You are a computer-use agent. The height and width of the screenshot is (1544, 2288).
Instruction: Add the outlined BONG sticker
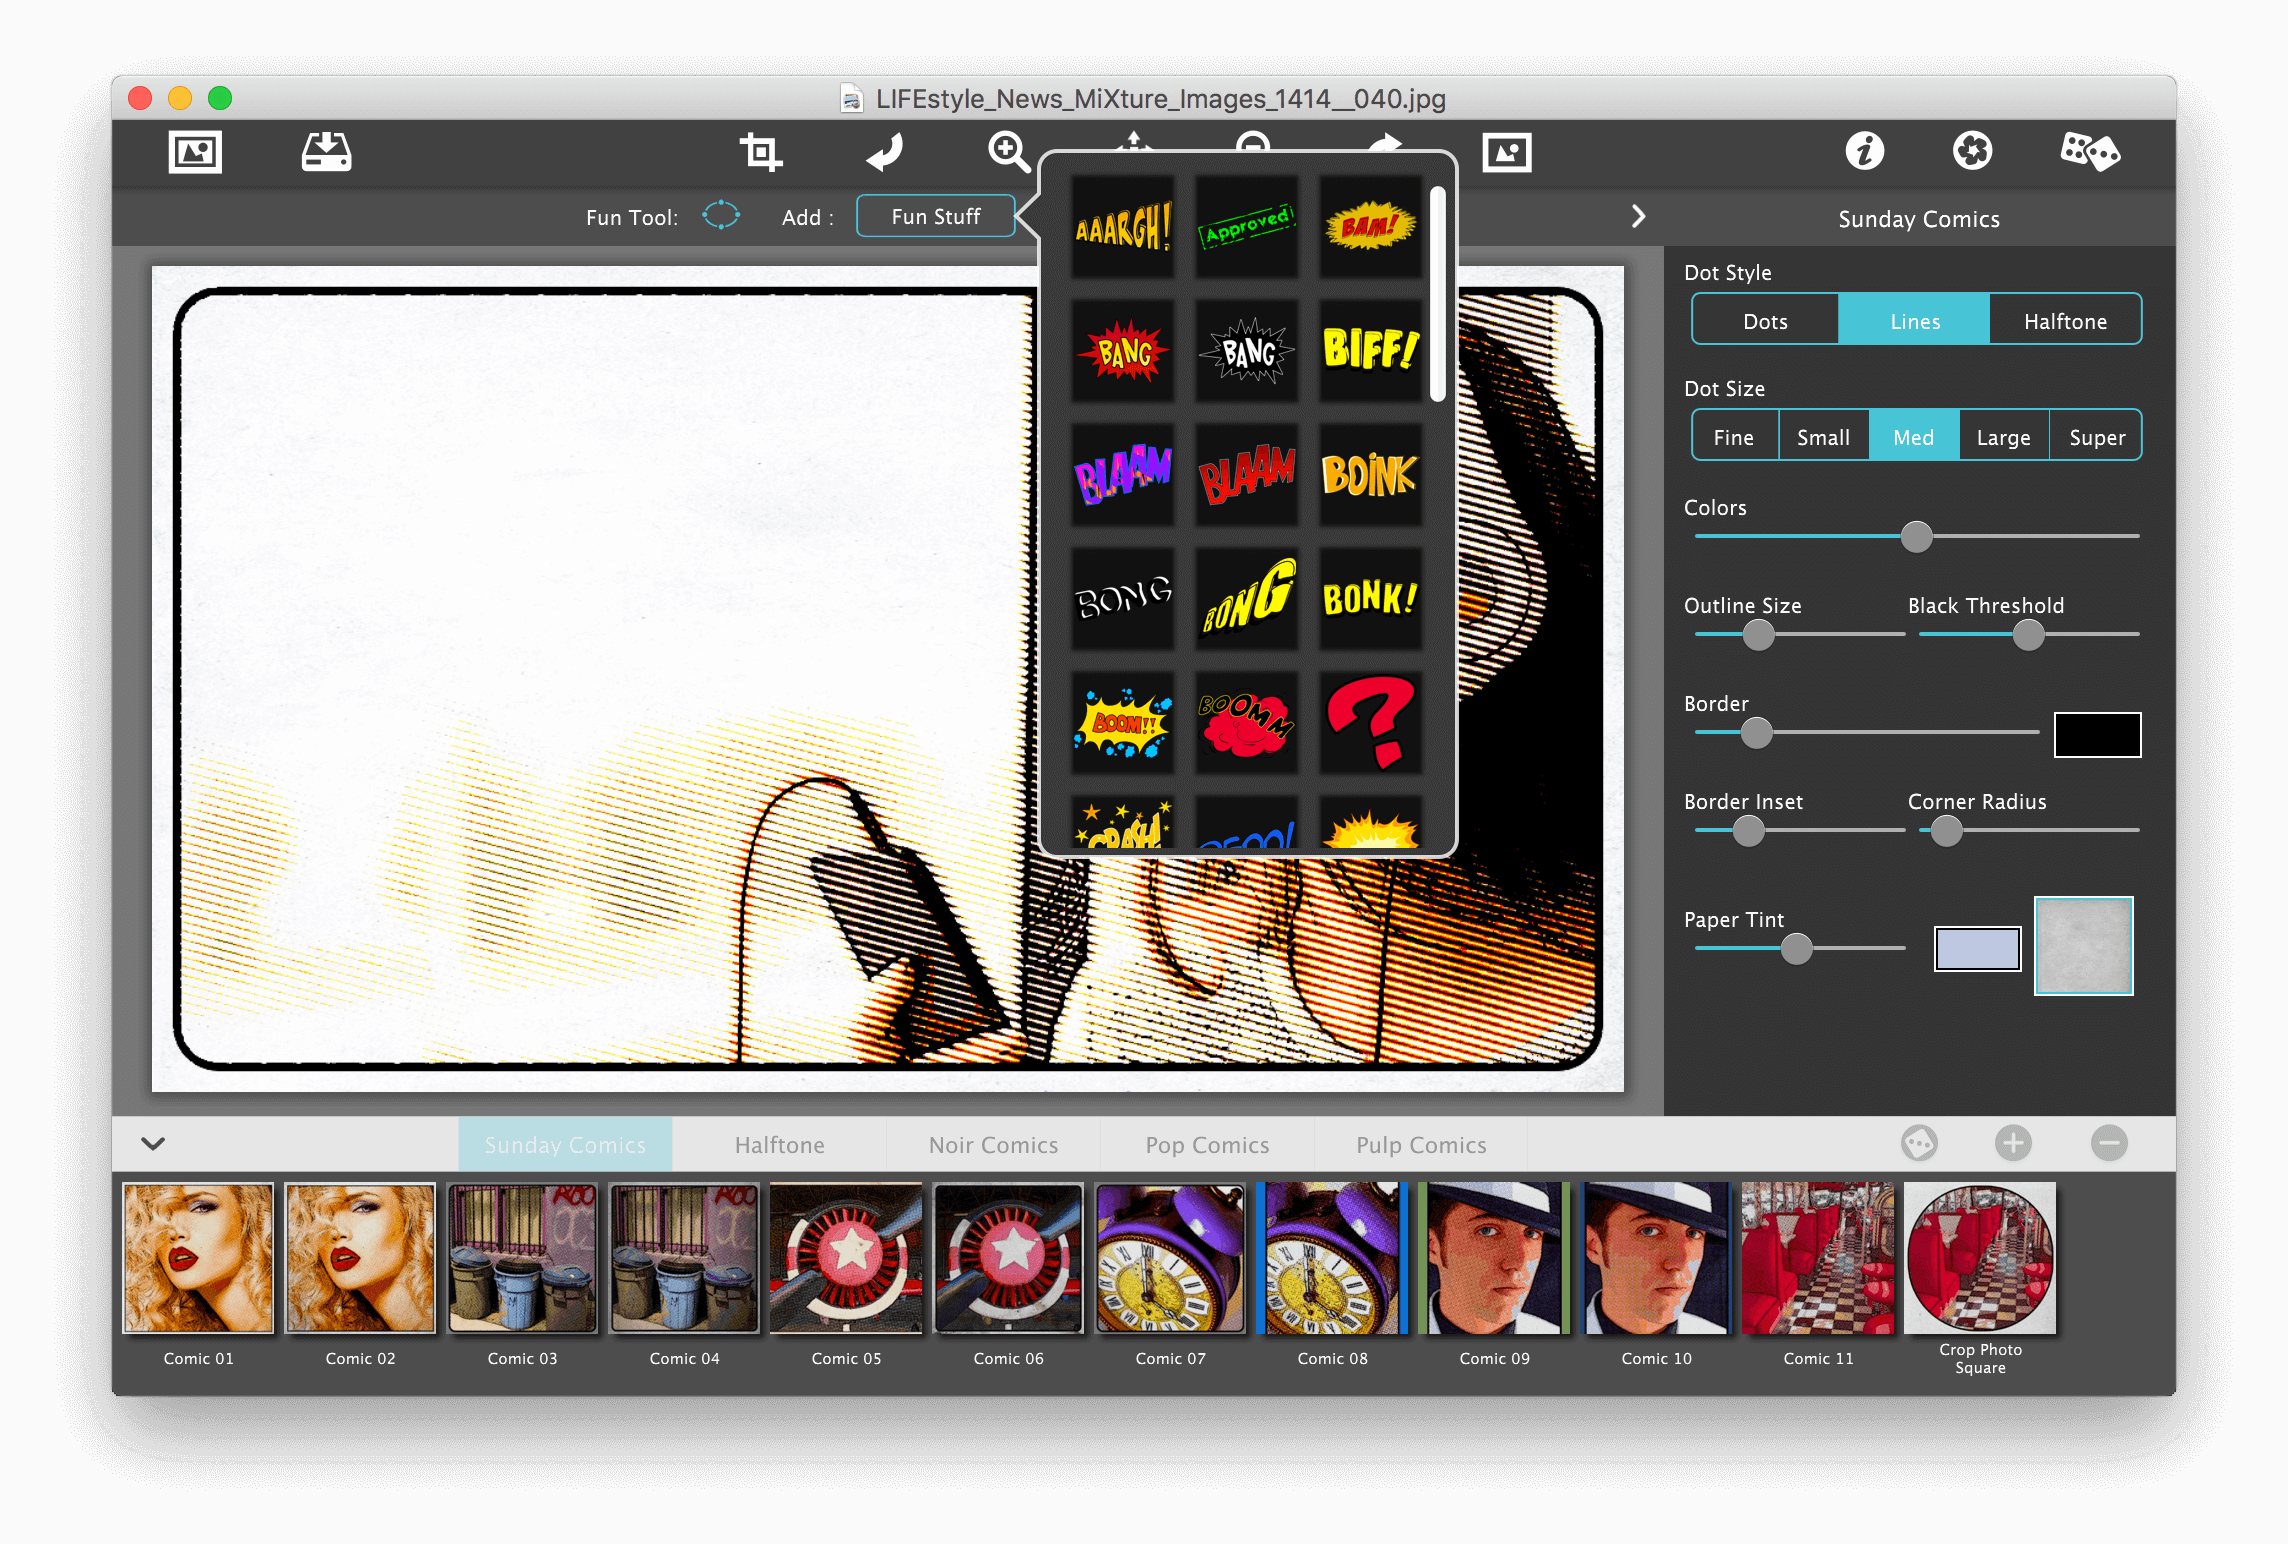point(1122,599)
